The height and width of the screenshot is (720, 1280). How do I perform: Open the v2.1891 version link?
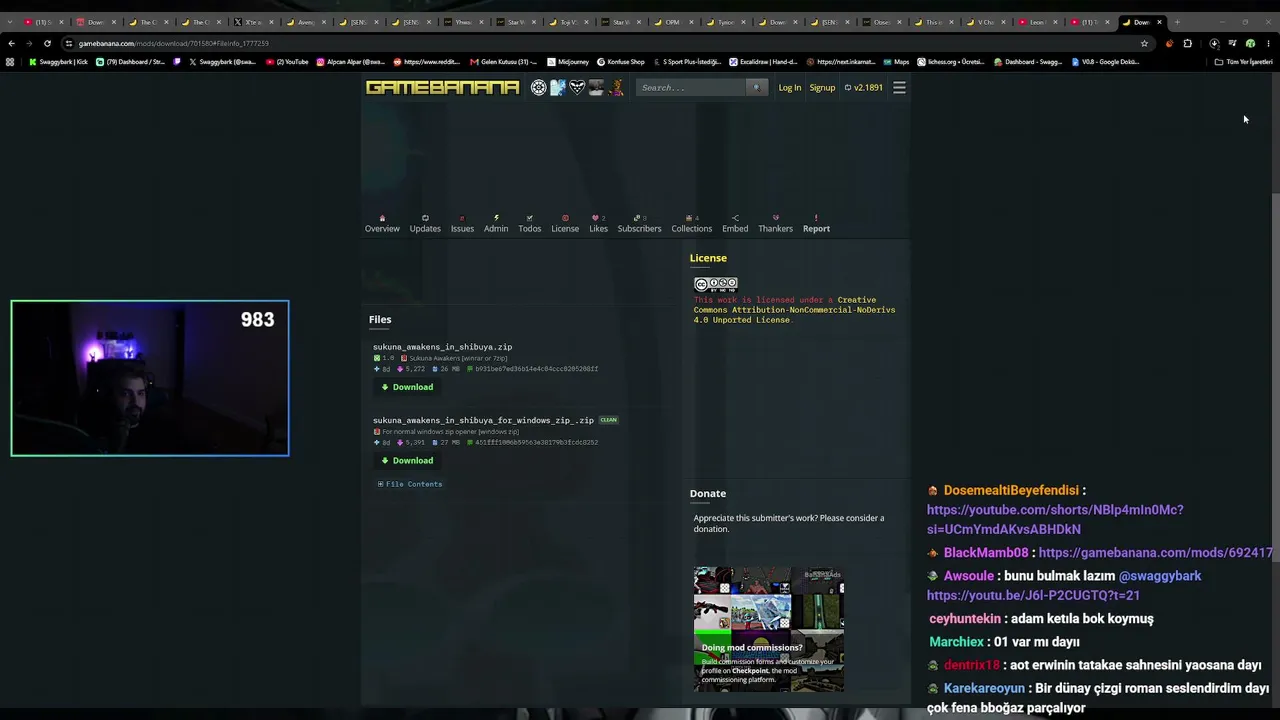(x=864, y=88)
